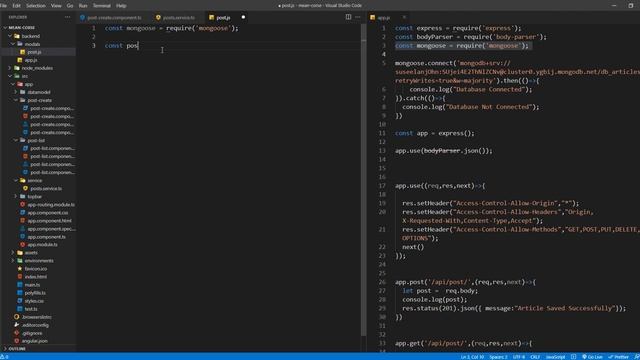This screenshot has width=640, height=360.
Task: Open the Terminal menu
Action: [x=102, y=6]
